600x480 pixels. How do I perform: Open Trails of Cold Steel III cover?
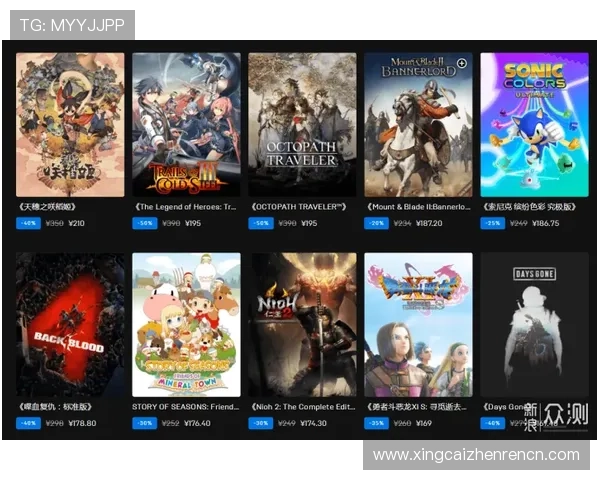pyautogui.click(x=186, y=125)
